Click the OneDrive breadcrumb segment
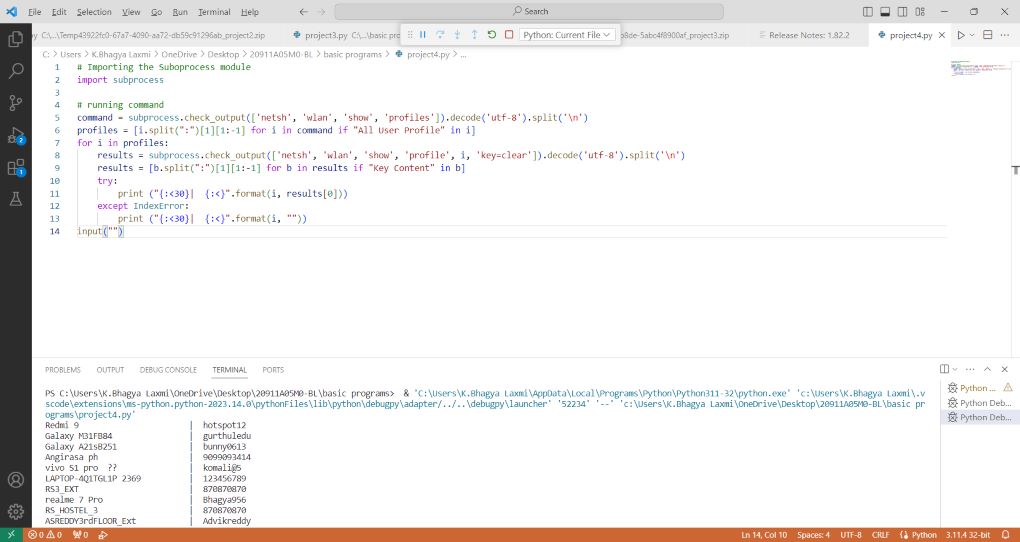Viewport: 1020px width, 542px height. 179,55
